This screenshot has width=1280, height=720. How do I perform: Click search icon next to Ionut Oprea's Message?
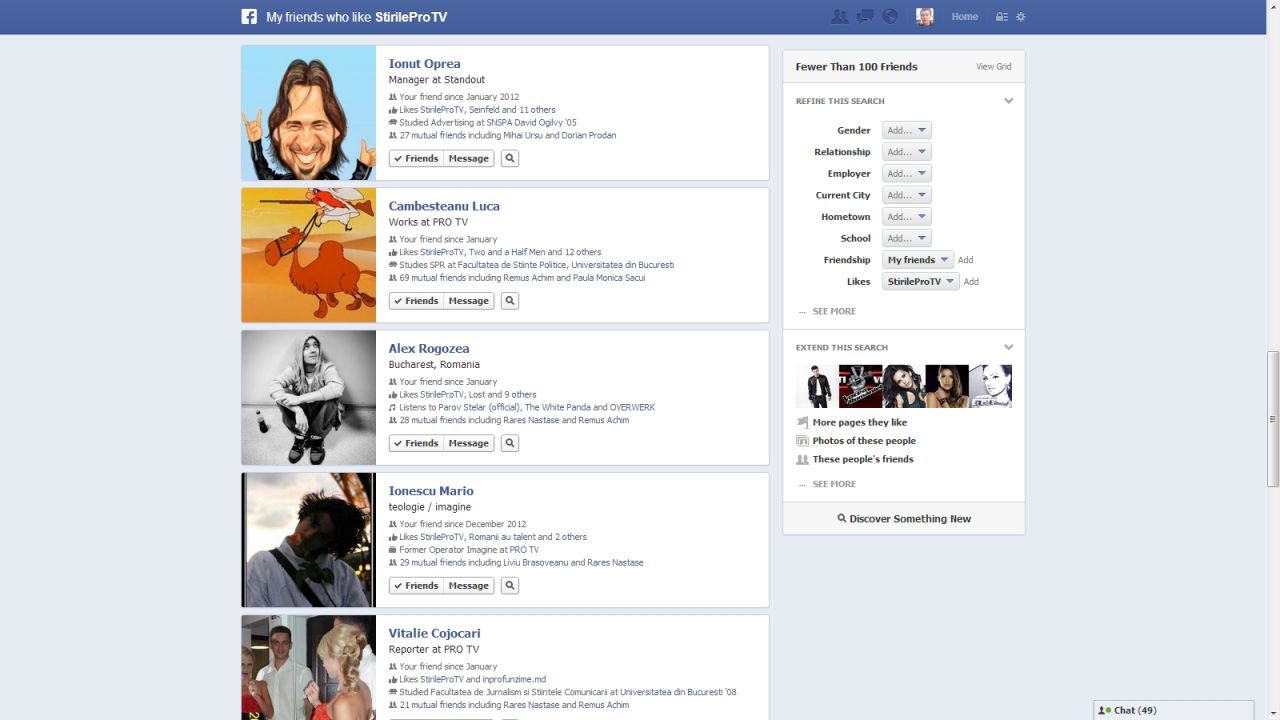510,158
